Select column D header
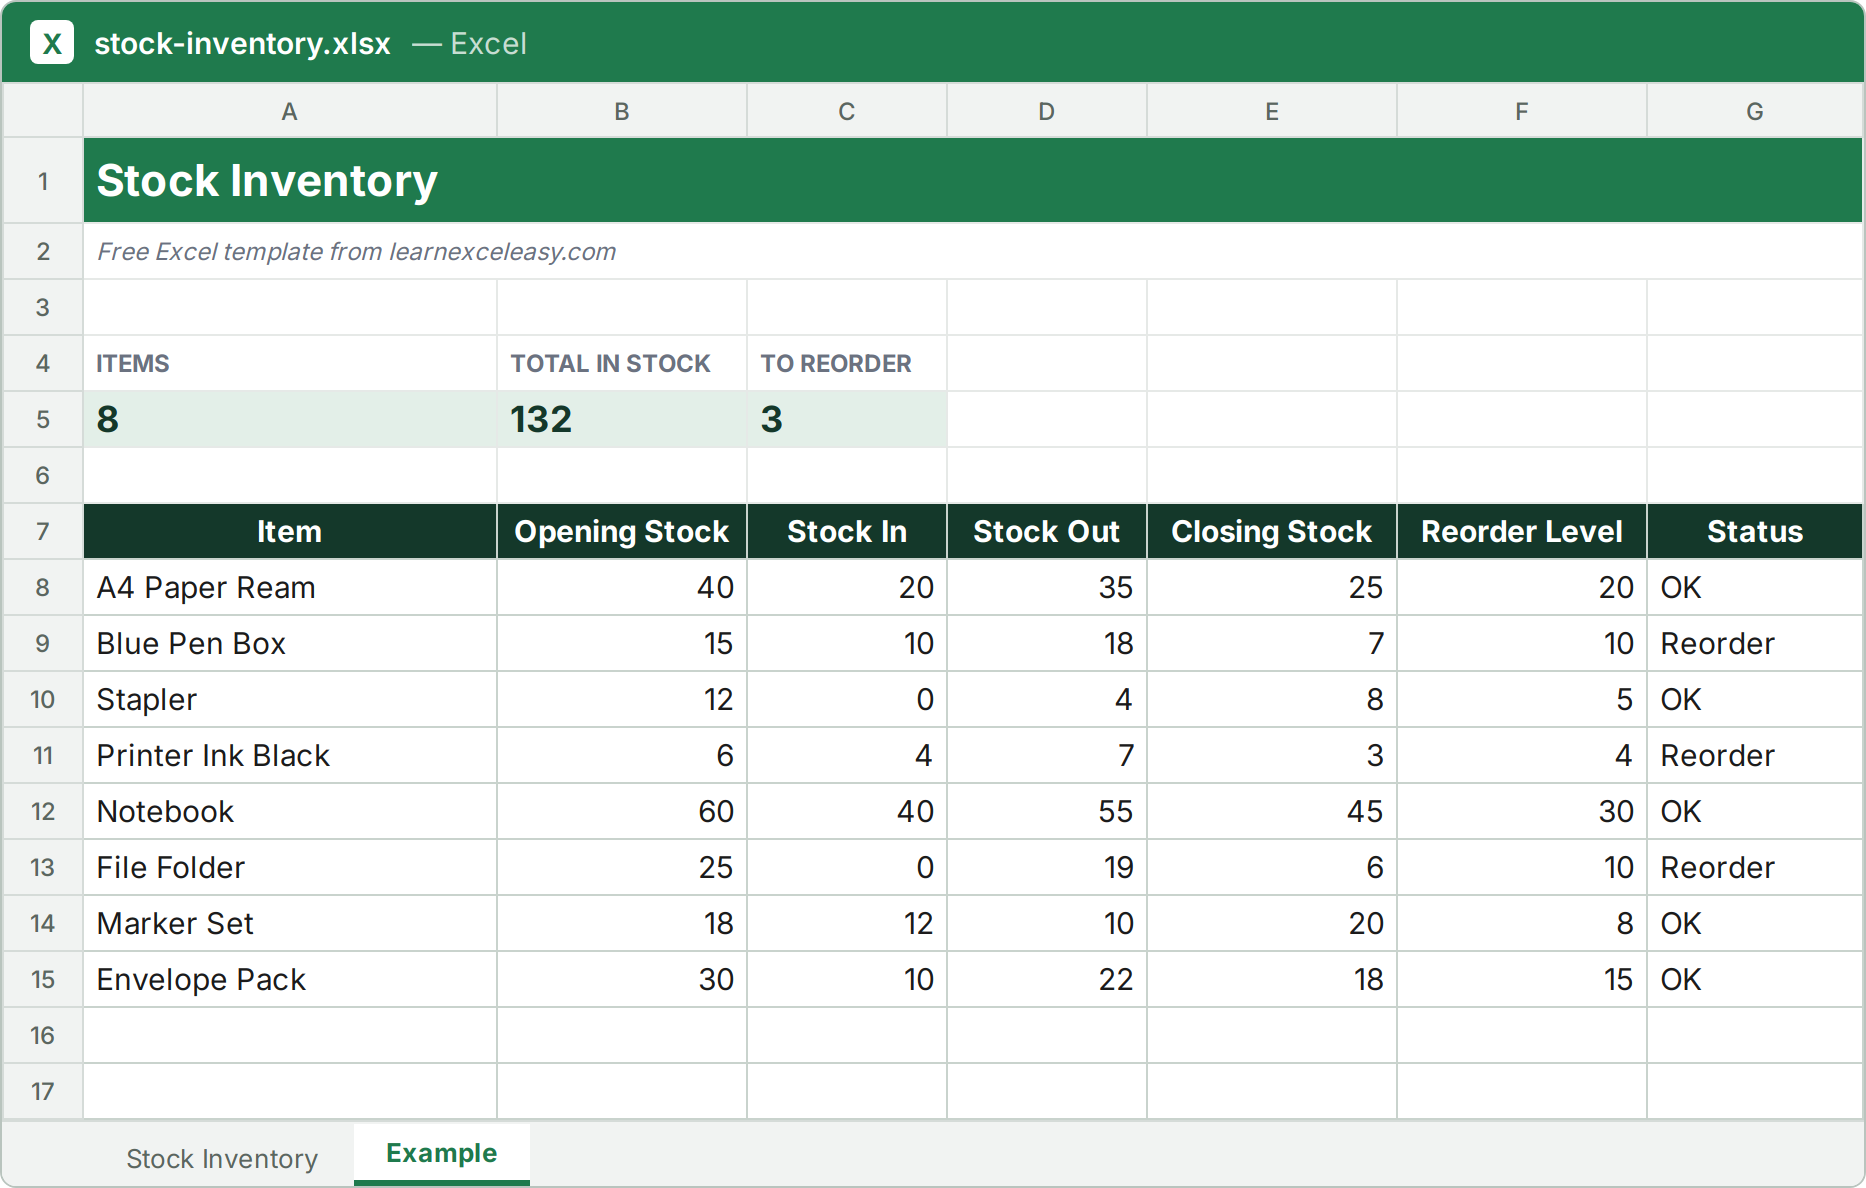 coord(1047,111)
